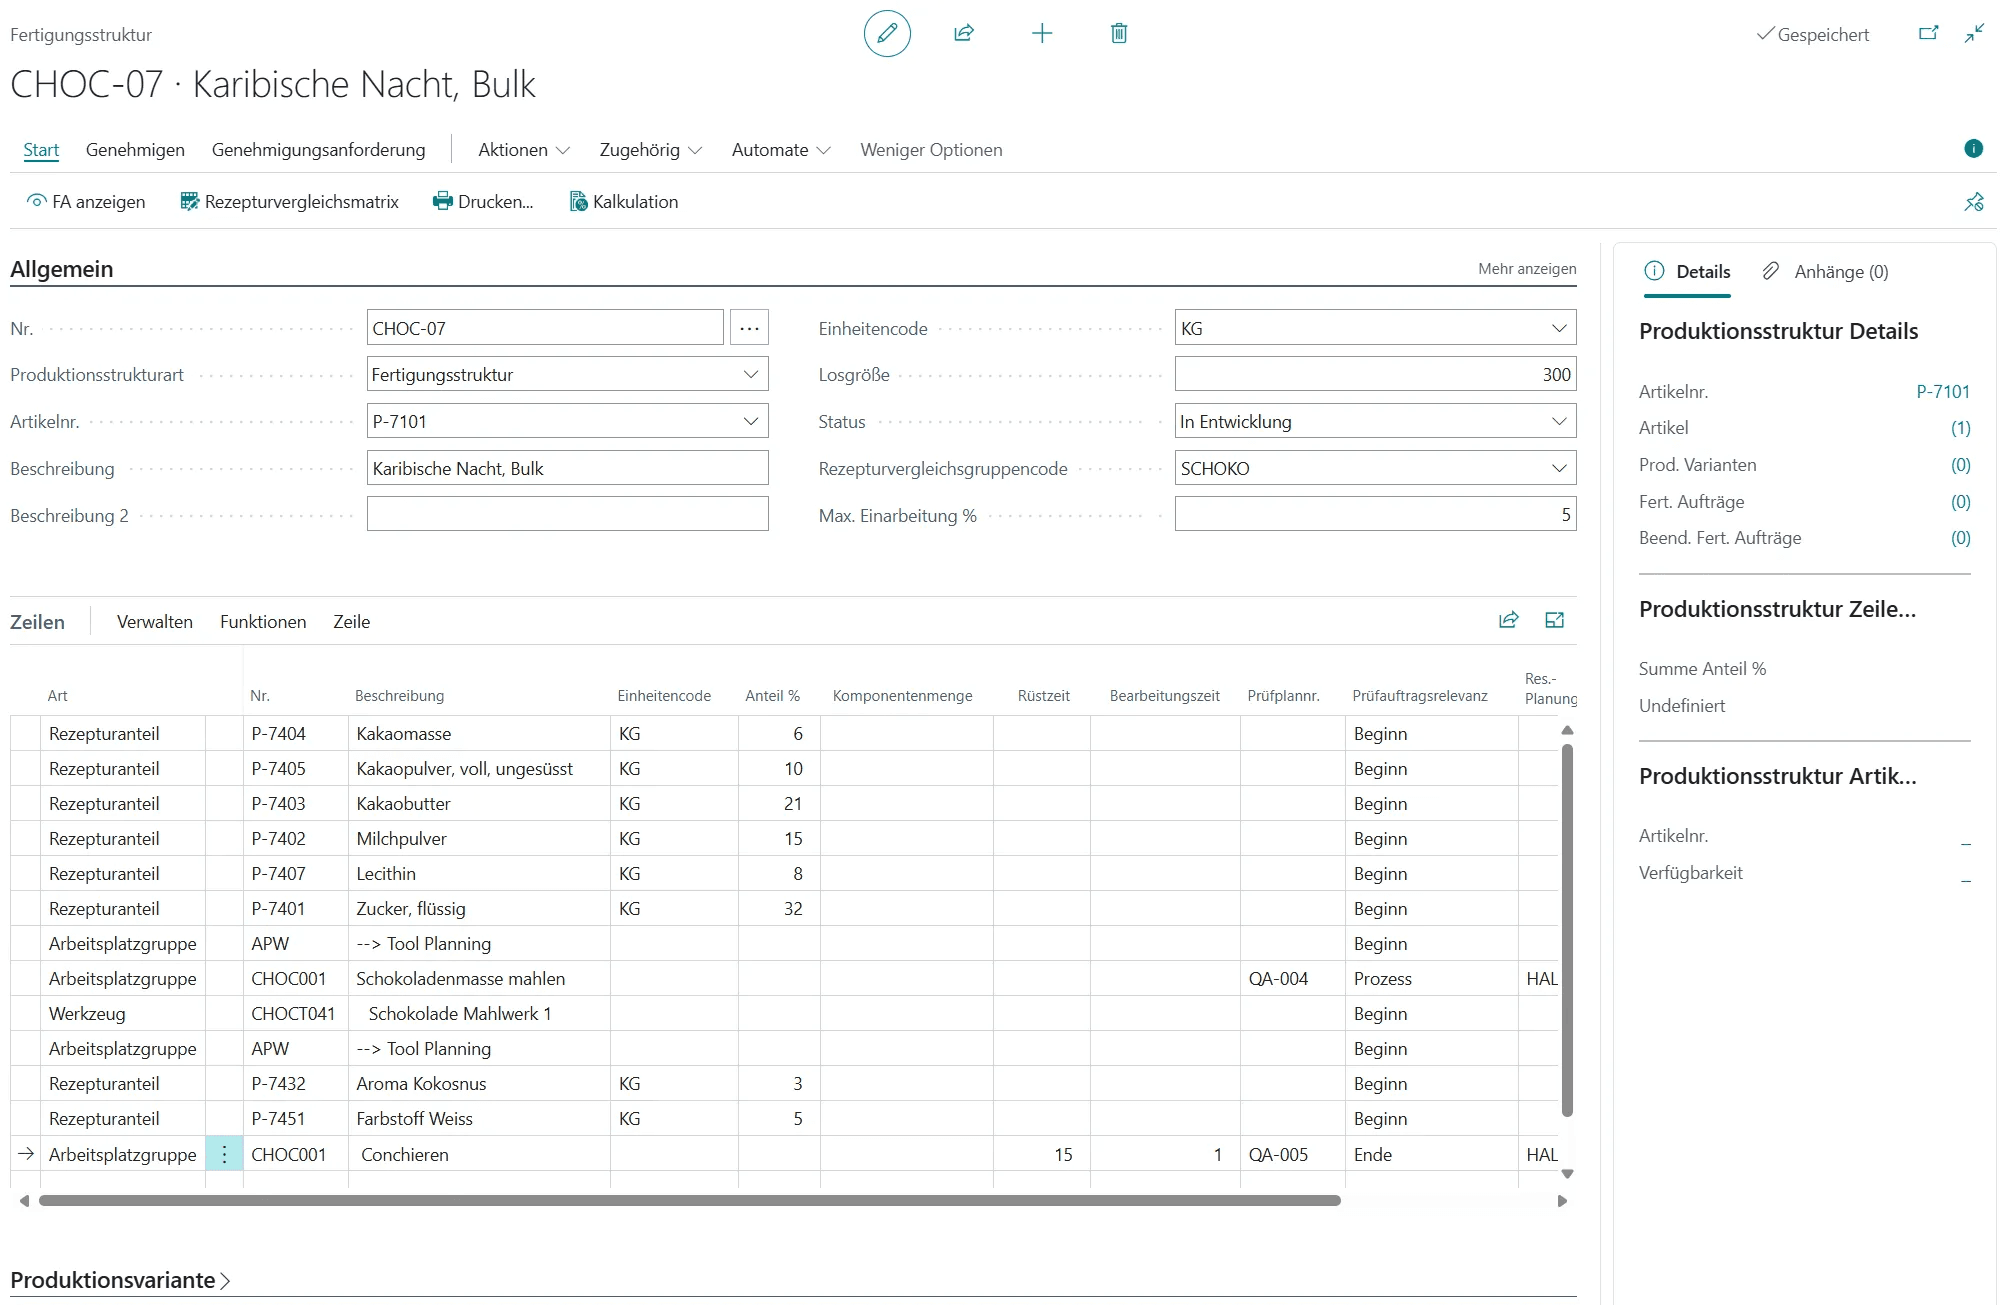Click Mehr anzeigen link
Screen dimensions: 2010x1305
pos(1527,269)
